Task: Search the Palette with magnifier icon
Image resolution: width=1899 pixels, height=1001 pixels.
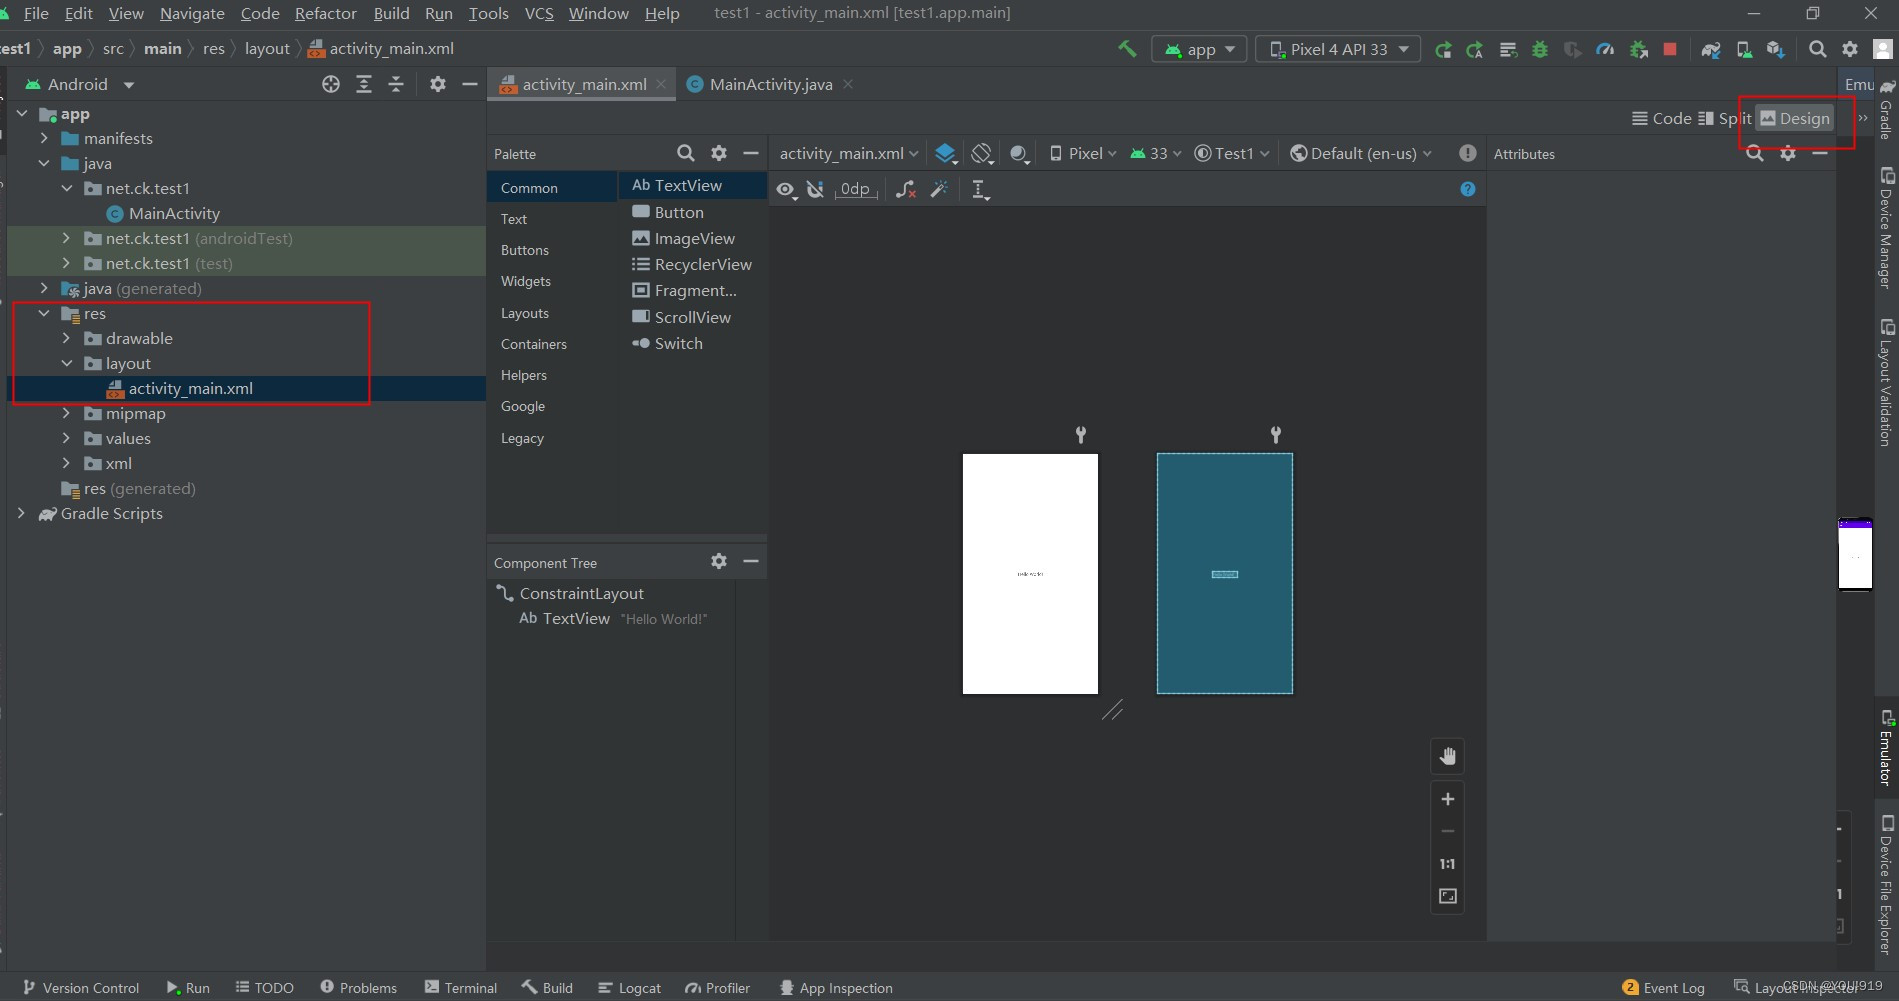Action: coord(685,153)
